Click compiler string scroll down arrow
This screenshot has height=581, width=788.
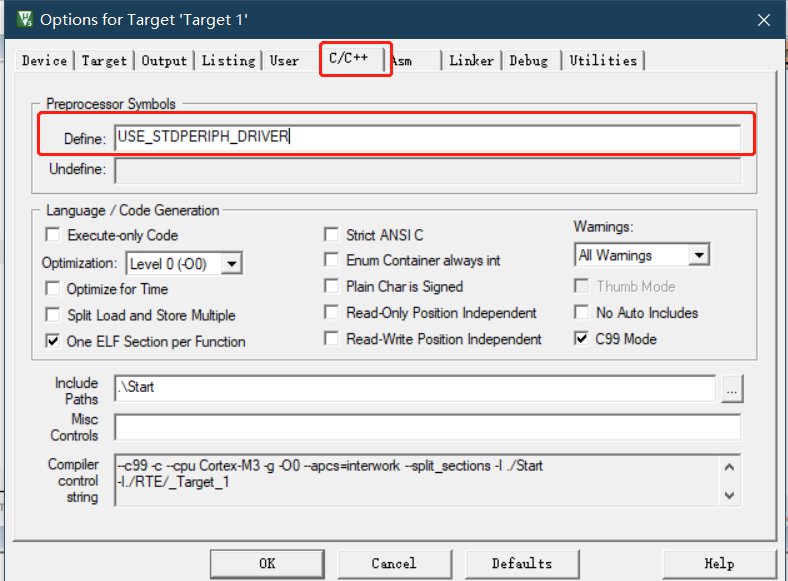pos(730,495)
